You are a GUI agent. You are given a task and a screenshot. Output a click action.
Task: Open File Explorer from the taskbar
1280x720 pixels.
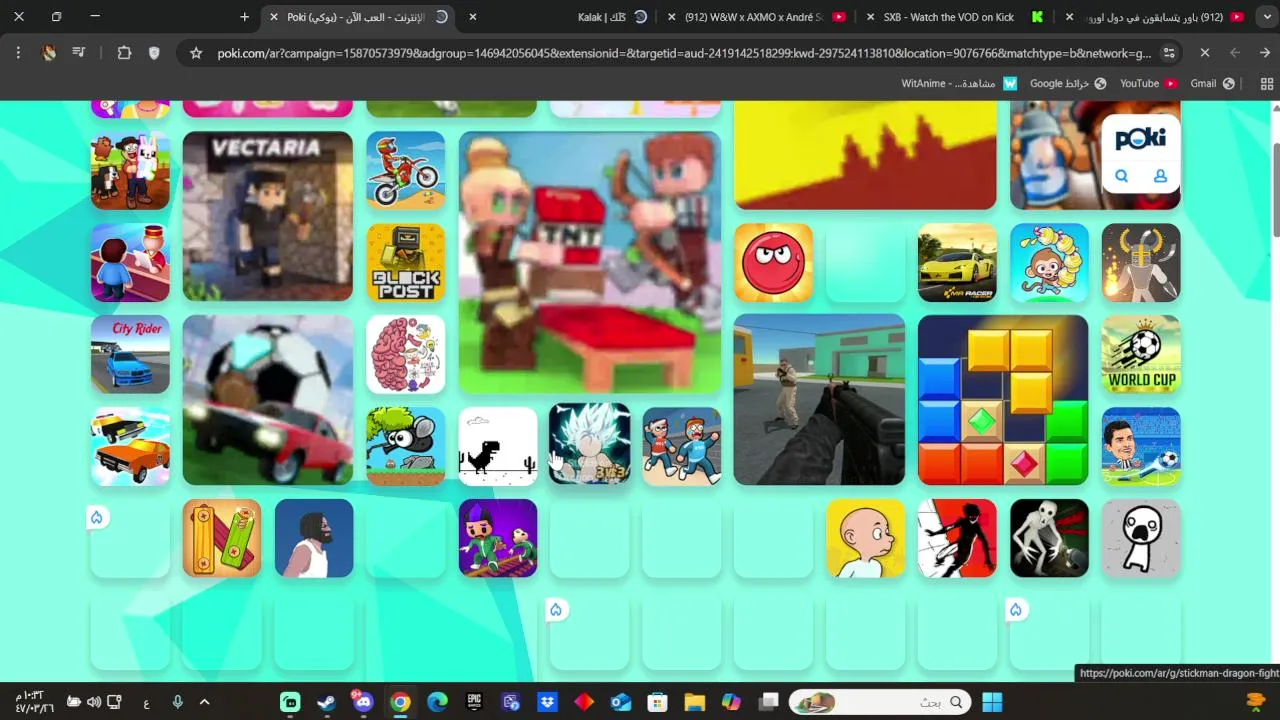(x=694, y=702)
